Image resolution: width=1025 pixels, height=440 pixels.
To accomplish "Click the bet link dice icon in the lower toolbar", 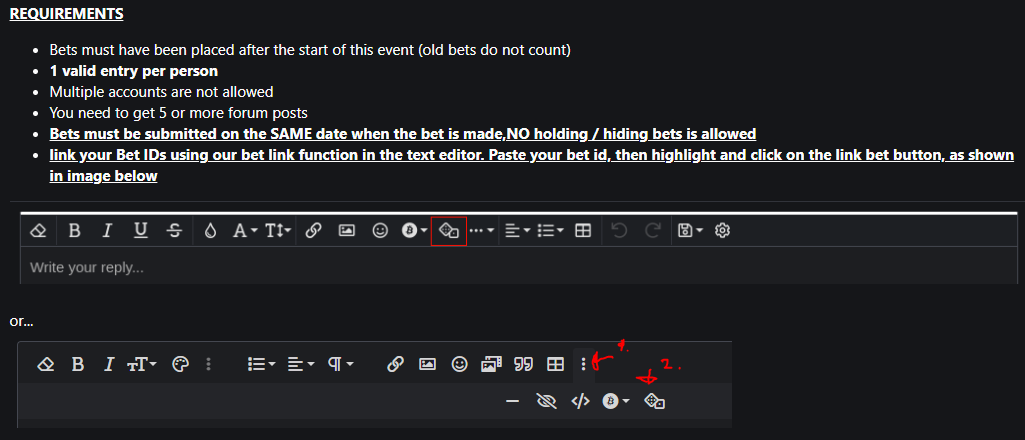I will point(655,402).
